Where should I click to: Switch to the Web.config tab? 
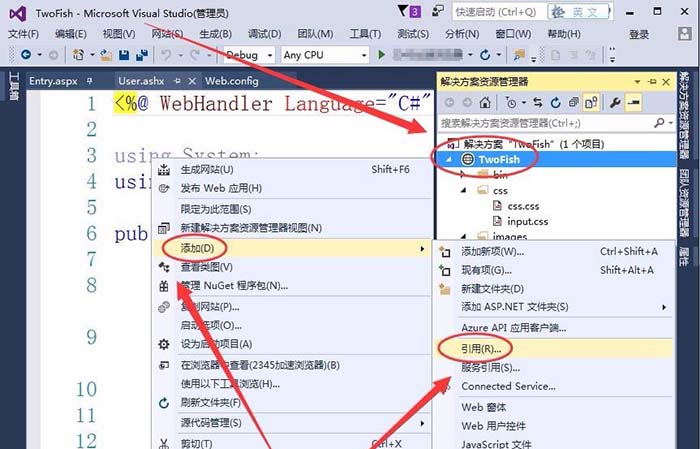pos(232,81)
